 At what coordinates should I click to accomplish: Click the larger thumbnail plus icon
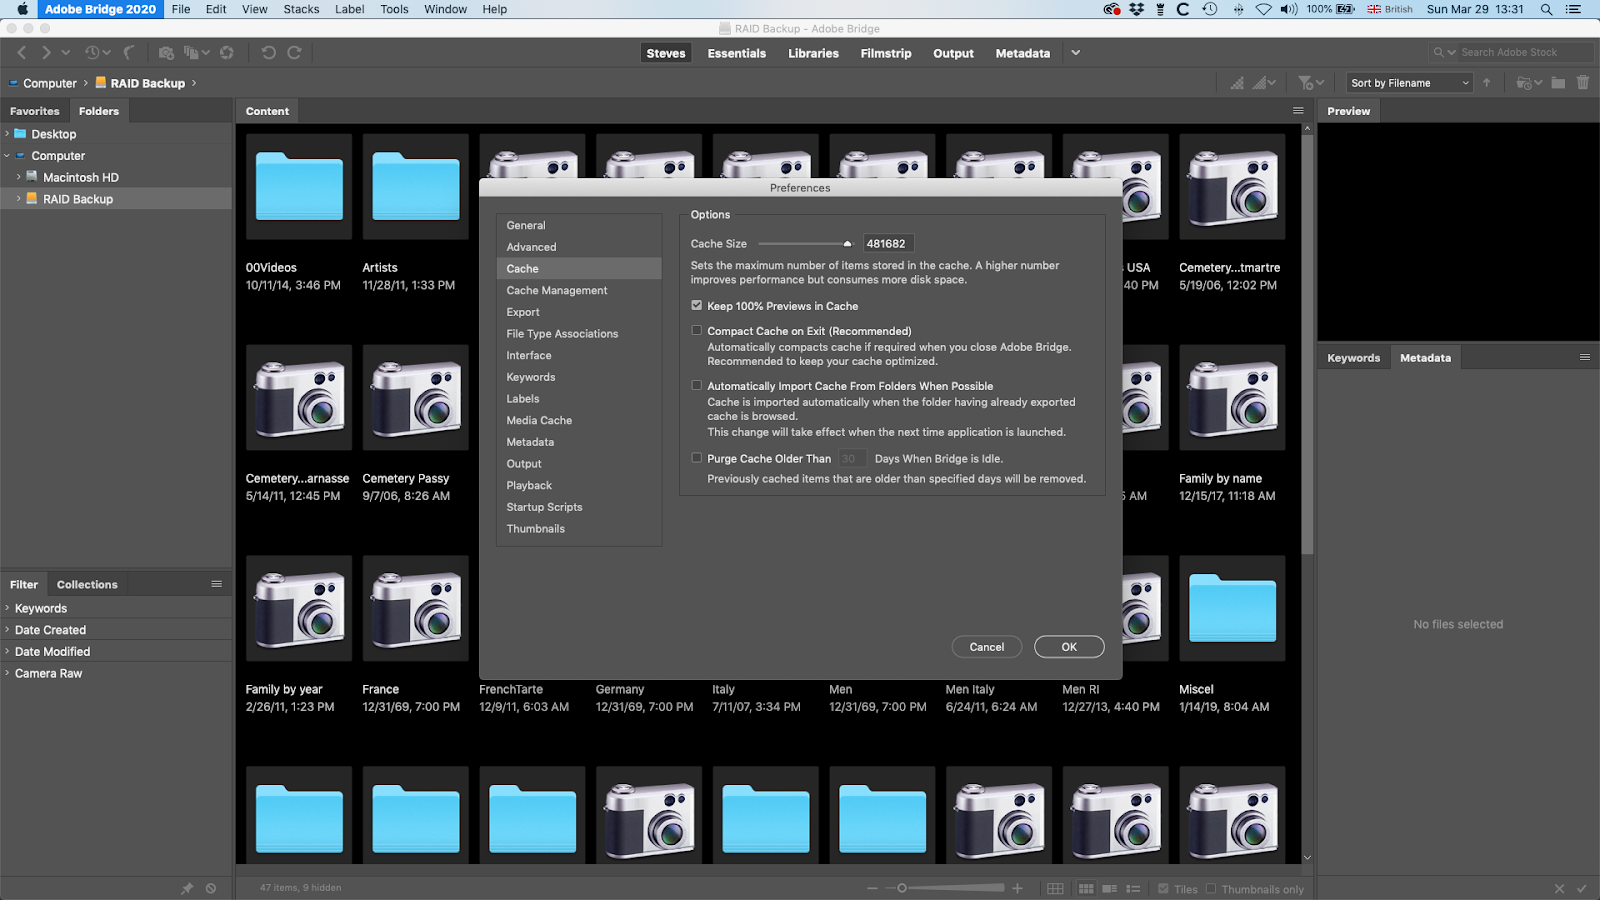point(1017,888)
